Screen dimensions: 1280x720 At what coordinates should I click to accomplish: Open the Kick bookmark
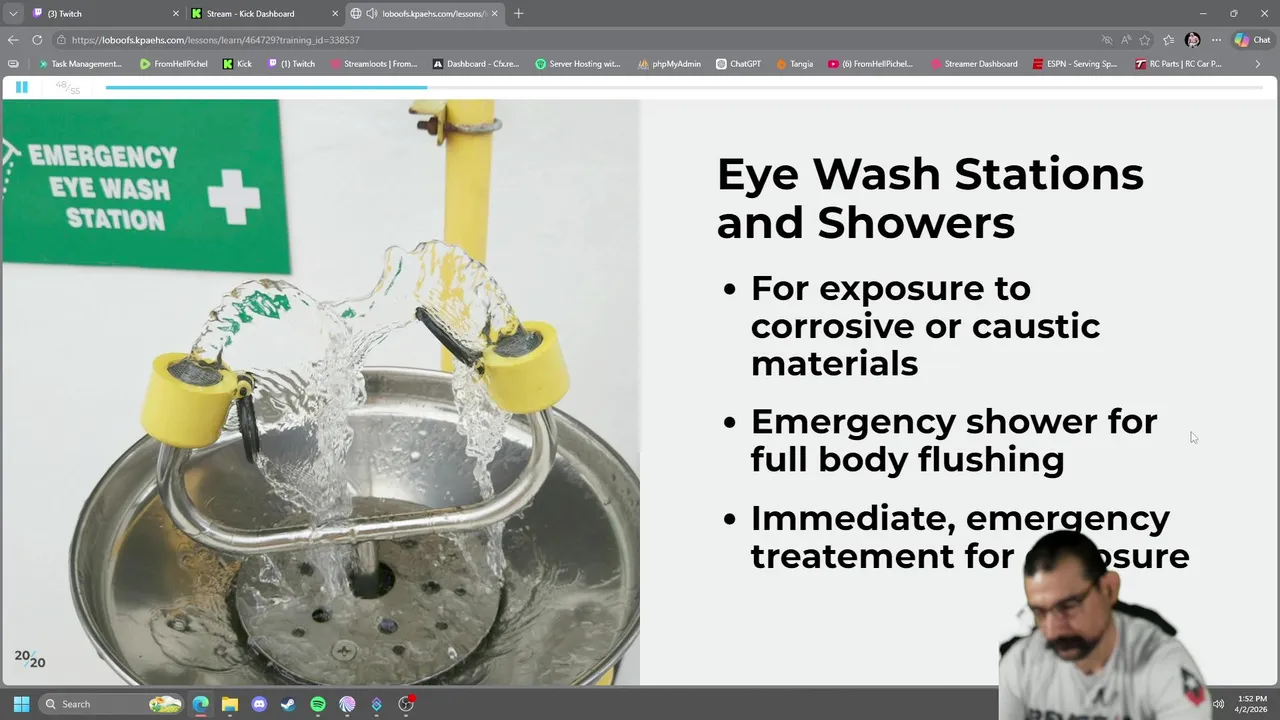237,64
